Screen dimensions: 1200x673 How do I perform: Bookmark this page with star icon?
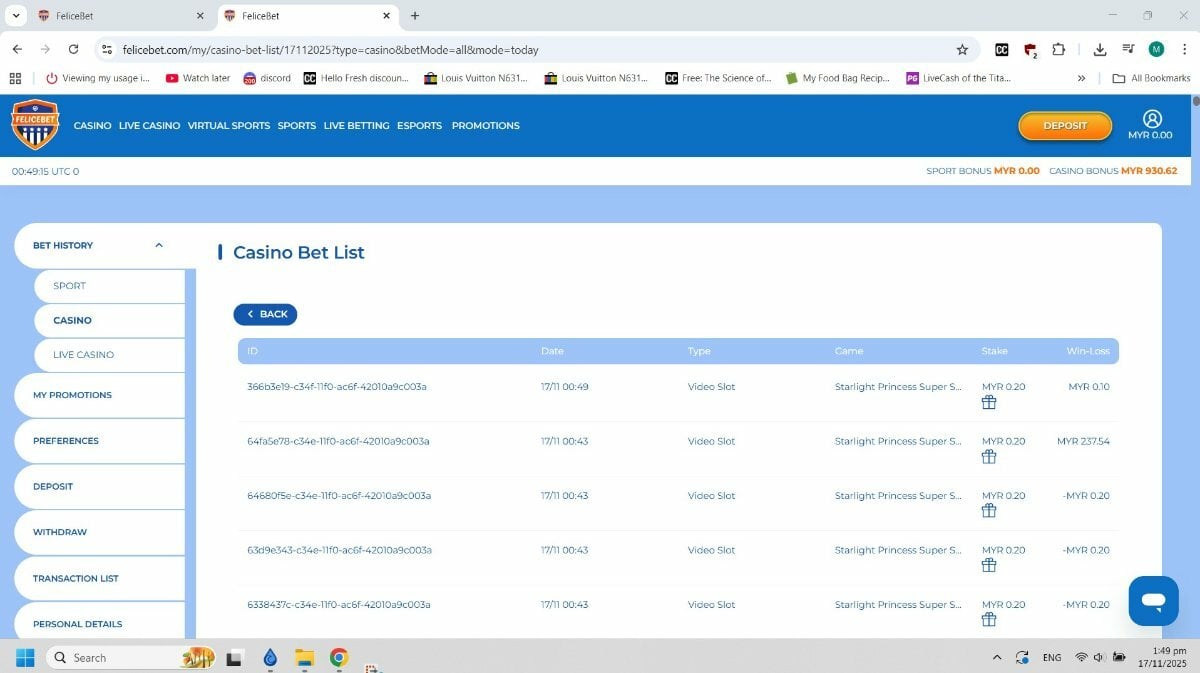pos(962,49)
